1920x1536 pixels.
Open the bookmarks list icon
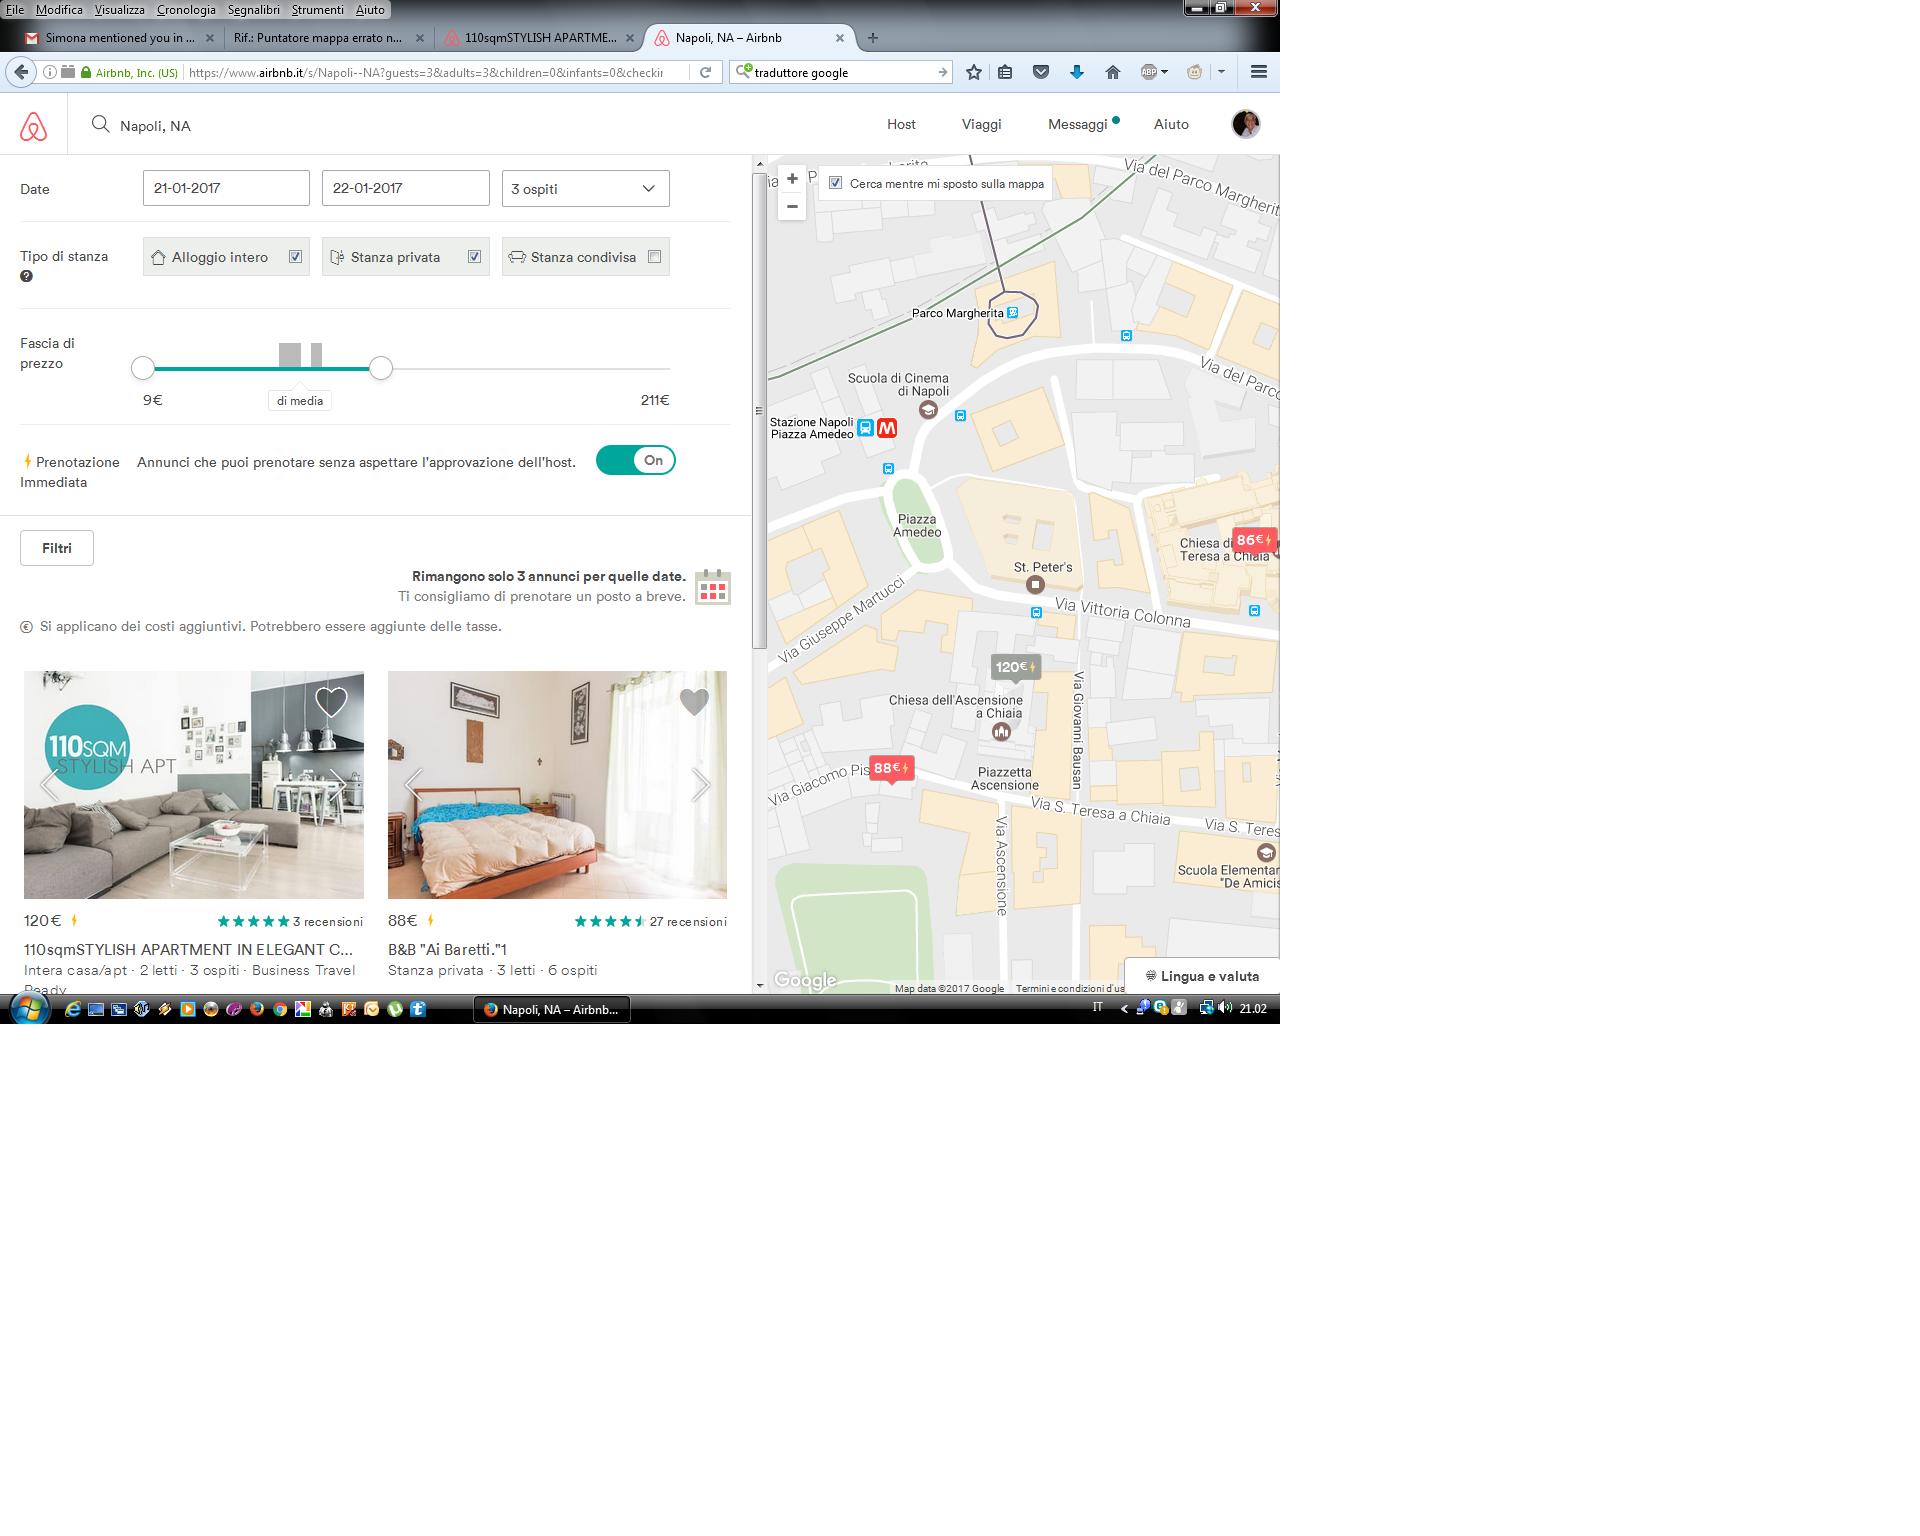point(1006,72)
